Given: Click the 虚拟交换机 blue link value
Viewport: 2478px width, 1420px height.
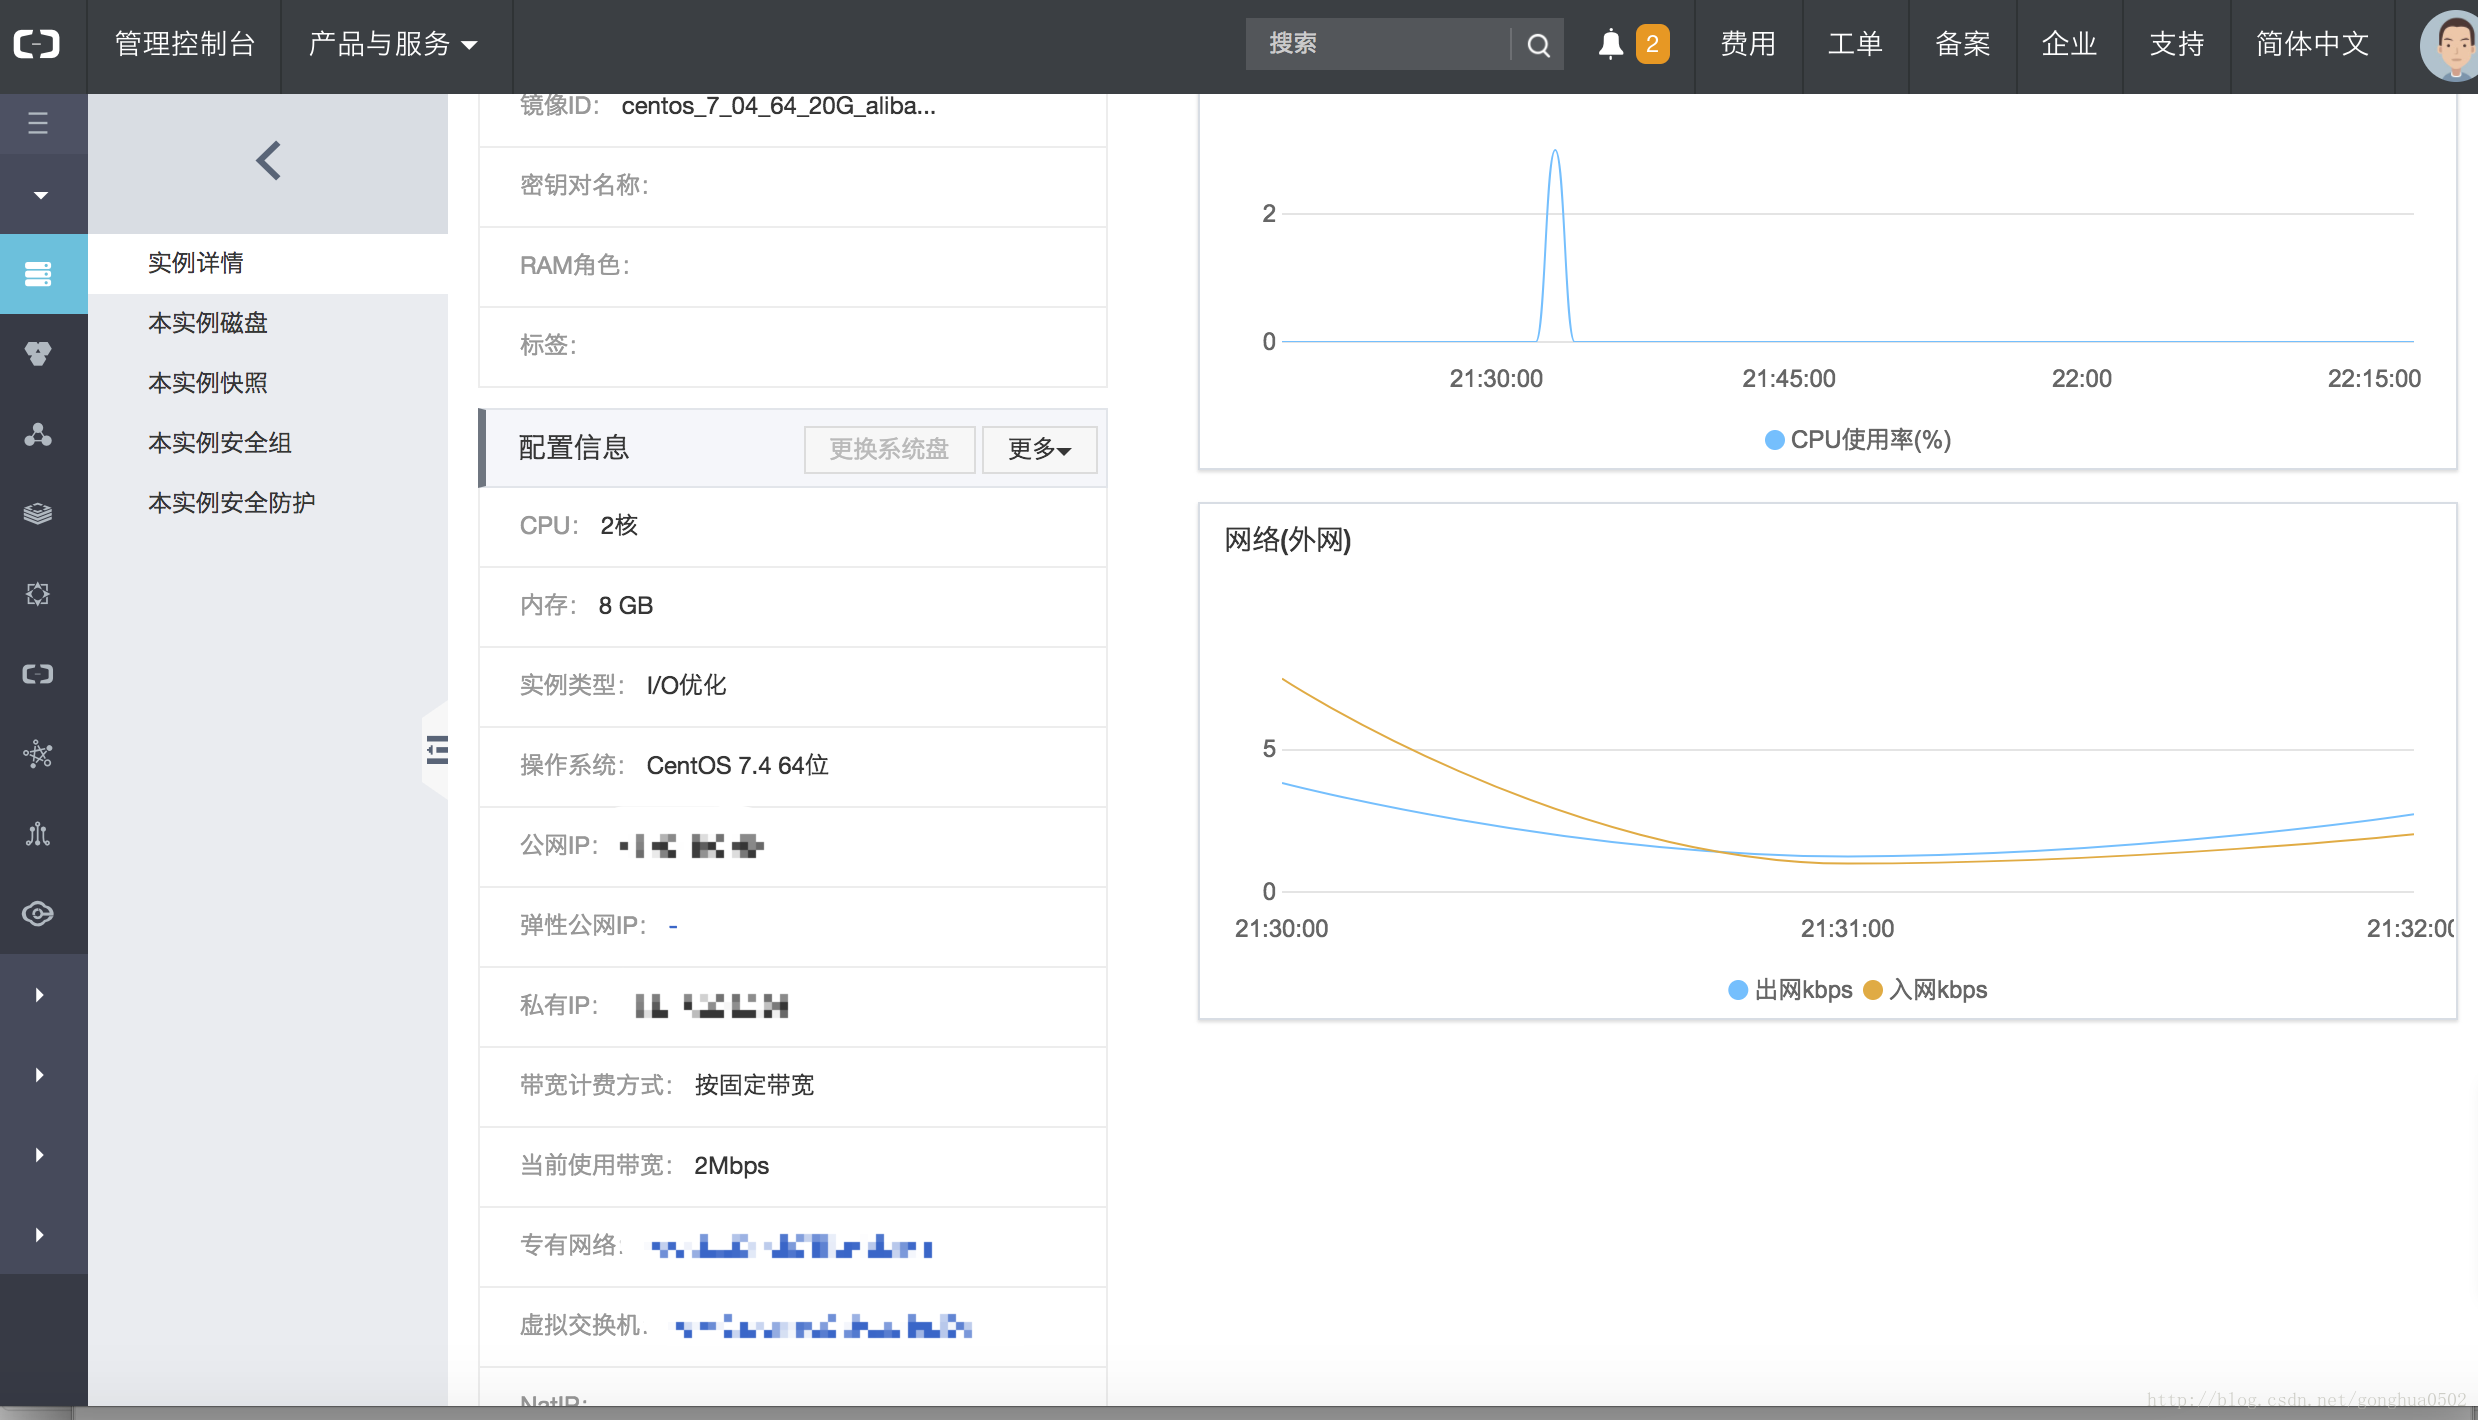Looking at the screenshot, I should (x=823, y=1327).
